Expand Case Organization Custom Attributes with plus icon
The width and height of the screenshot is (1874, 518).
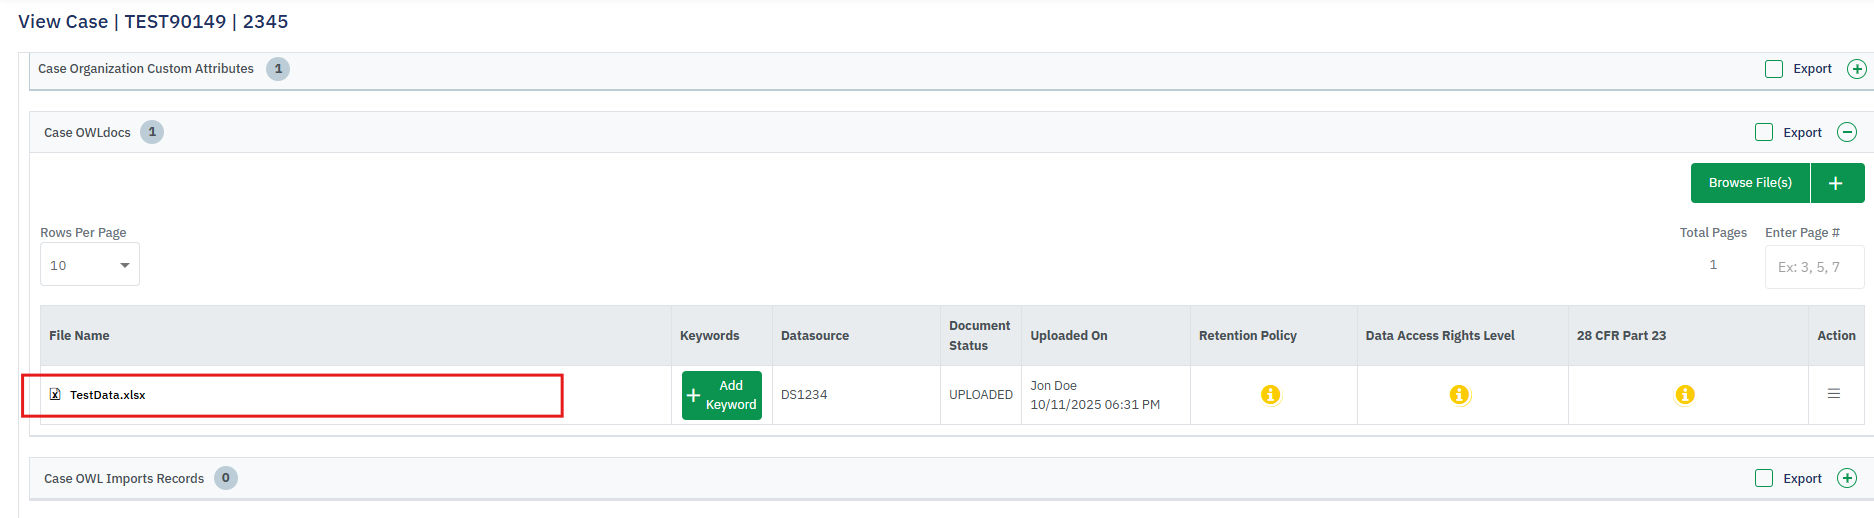pyautogui.click(x=1856, y=69)
